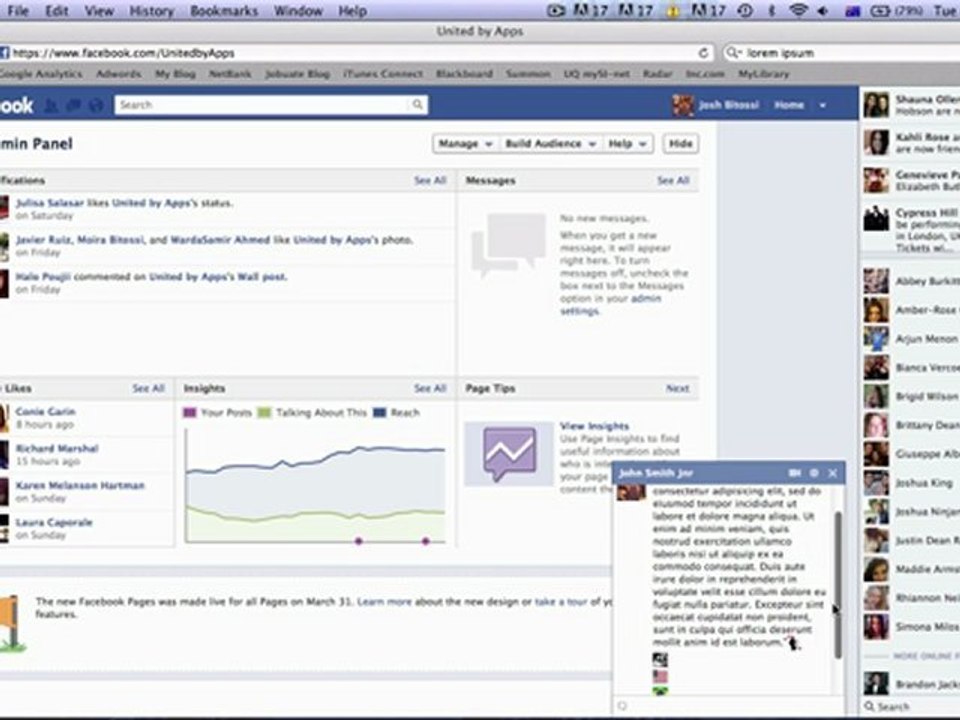Screen dimensions: 960x720
Task: Click Laura Caporale in New Likes
Action: [x=54, y=522]
